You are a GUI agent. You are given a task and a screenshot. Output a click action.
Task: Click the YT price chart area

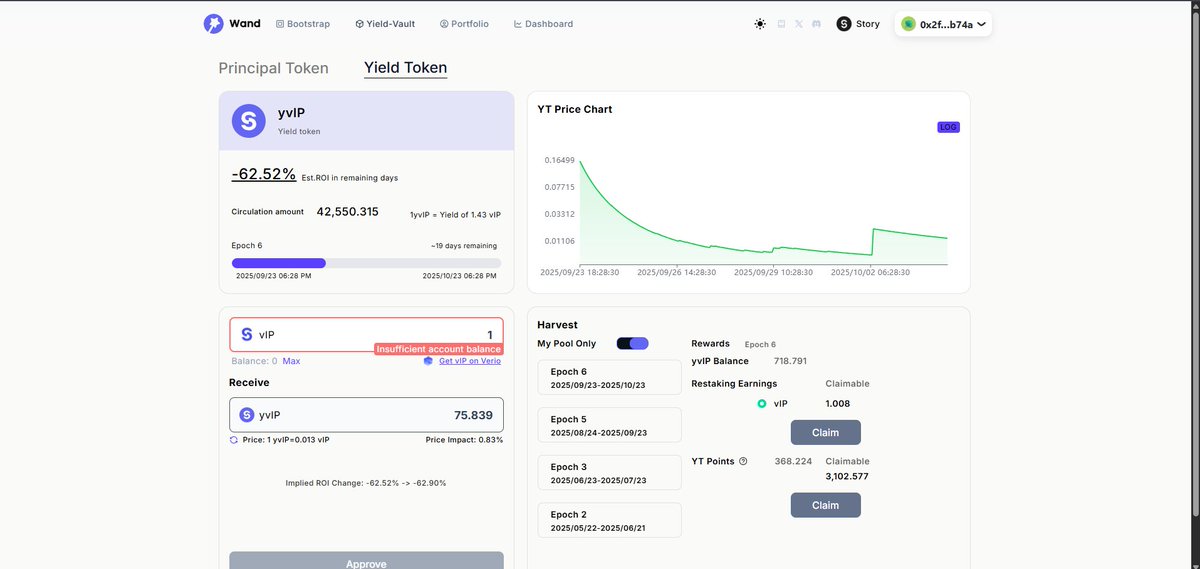(x=763, y=212)
